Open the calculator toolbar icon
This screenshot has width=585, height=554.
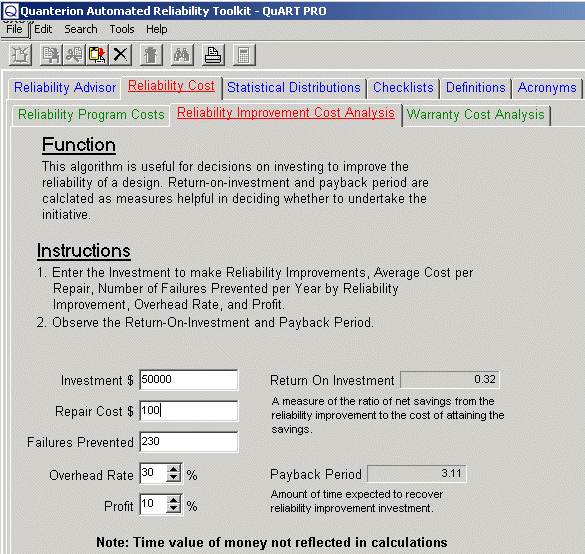pos(244,55)
